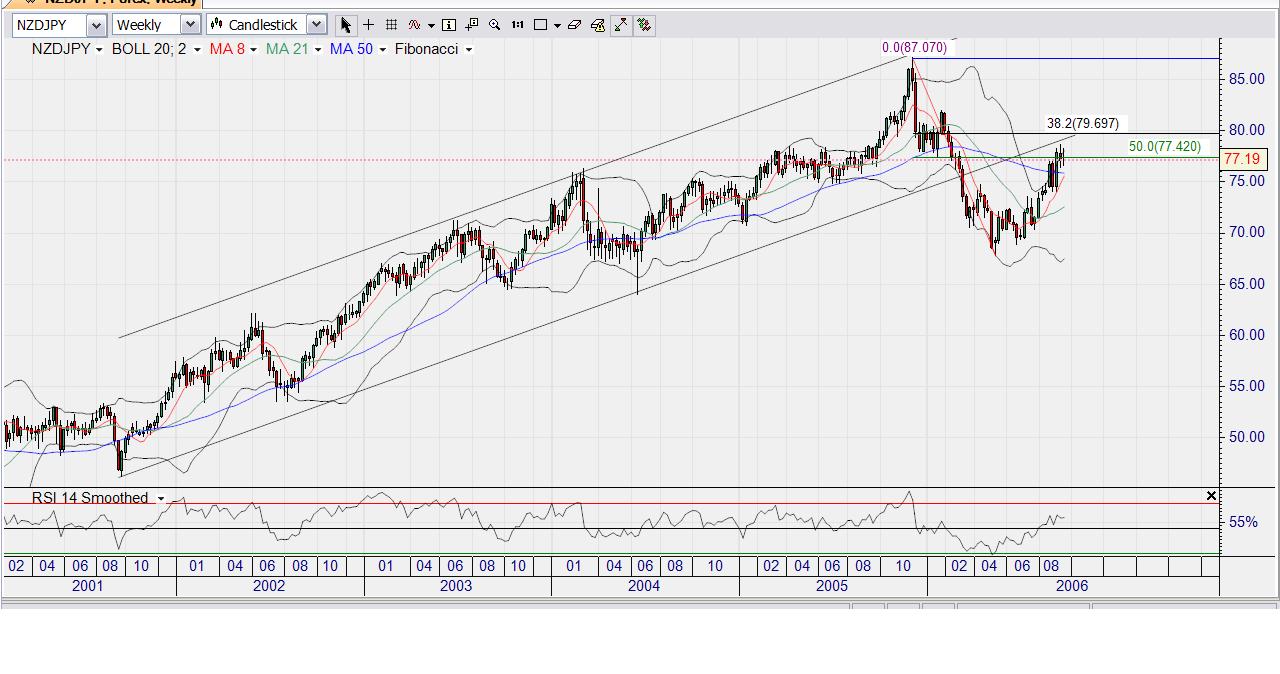Reset zoom with the 1:1 icon
The height and width of the screenshot is (674, 1280).
pyautogui.click(x=517, y=25)
